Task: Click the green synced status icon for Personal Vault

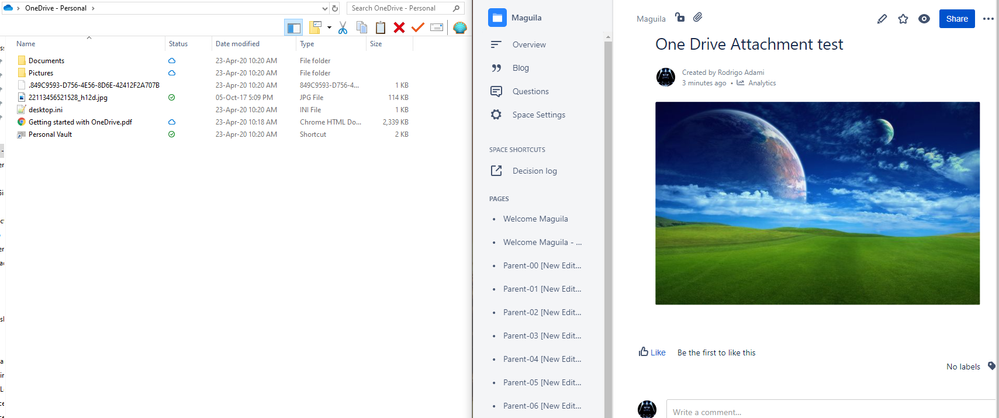Action: click(171, 134)
